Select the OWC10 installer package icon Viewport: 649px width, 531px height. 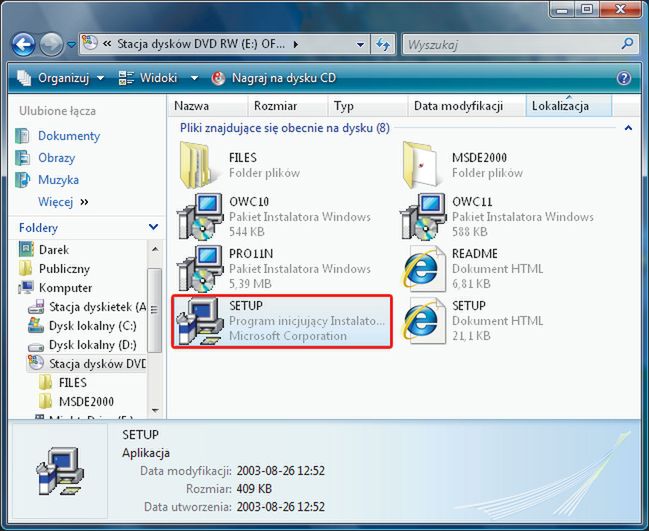[x=200, y=216]
